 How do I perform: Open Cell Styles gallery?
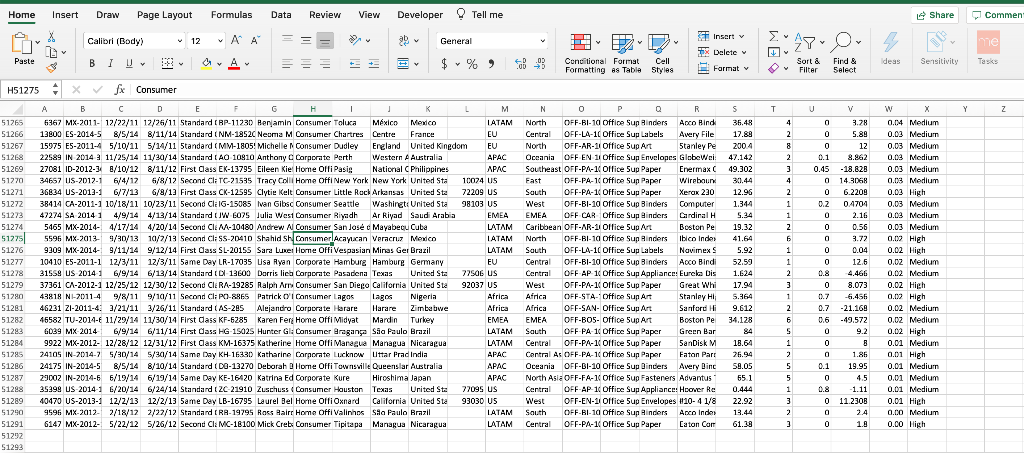(x=662, y=53)
